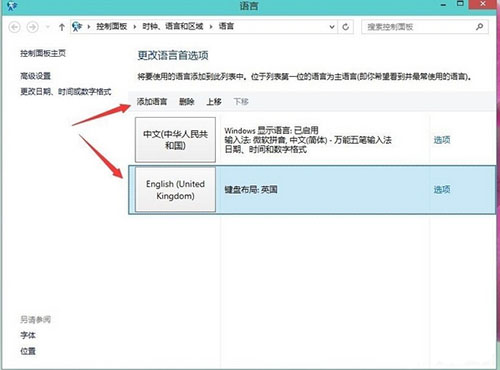Expand the chevron after 控制面板 breadcrumb
This screenshot has height=370, width=500.
click(x=134, y=27)
